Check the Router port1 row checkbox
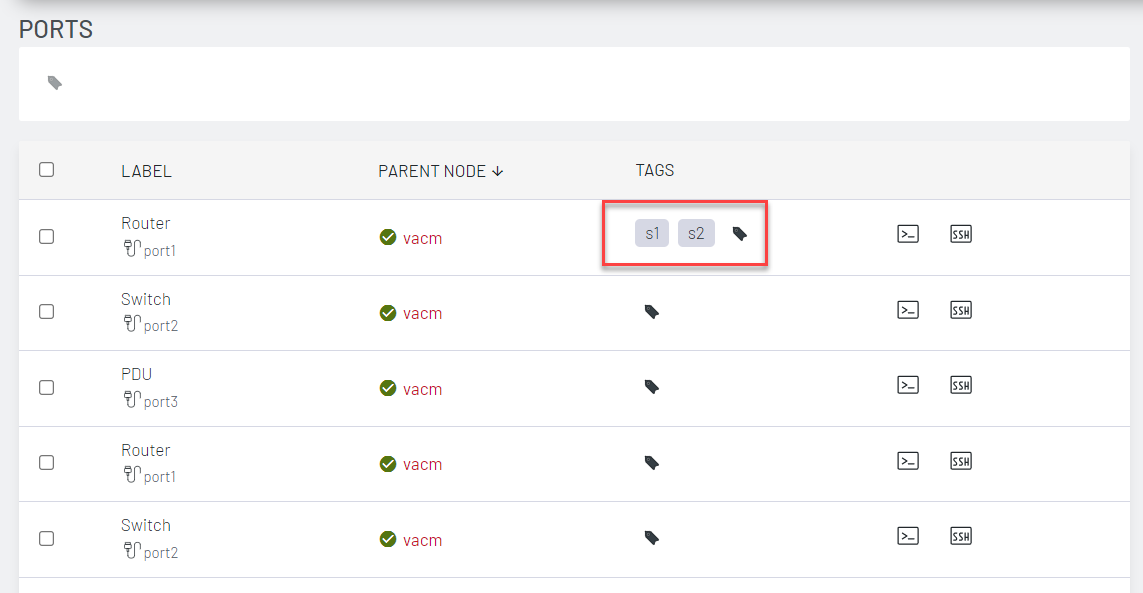Image resolution: width=1143 pixels, height=593 pixels. (x=46, y=237)
